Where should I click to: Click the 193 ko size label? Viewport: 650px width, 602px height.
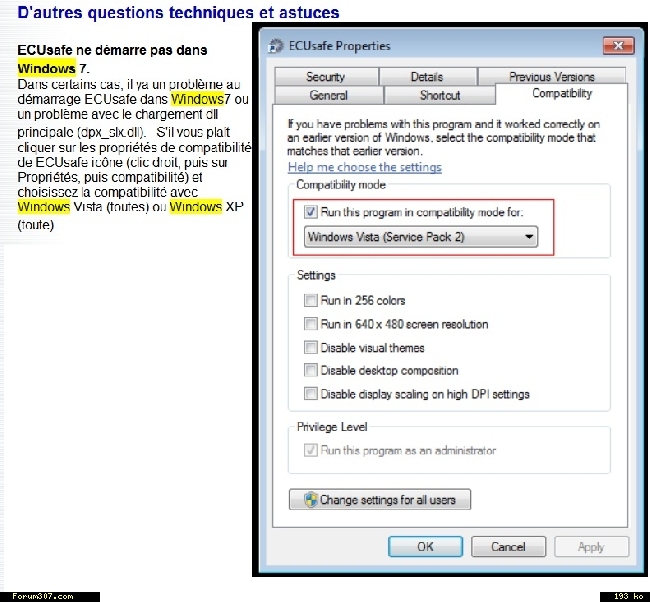[628, 596]
